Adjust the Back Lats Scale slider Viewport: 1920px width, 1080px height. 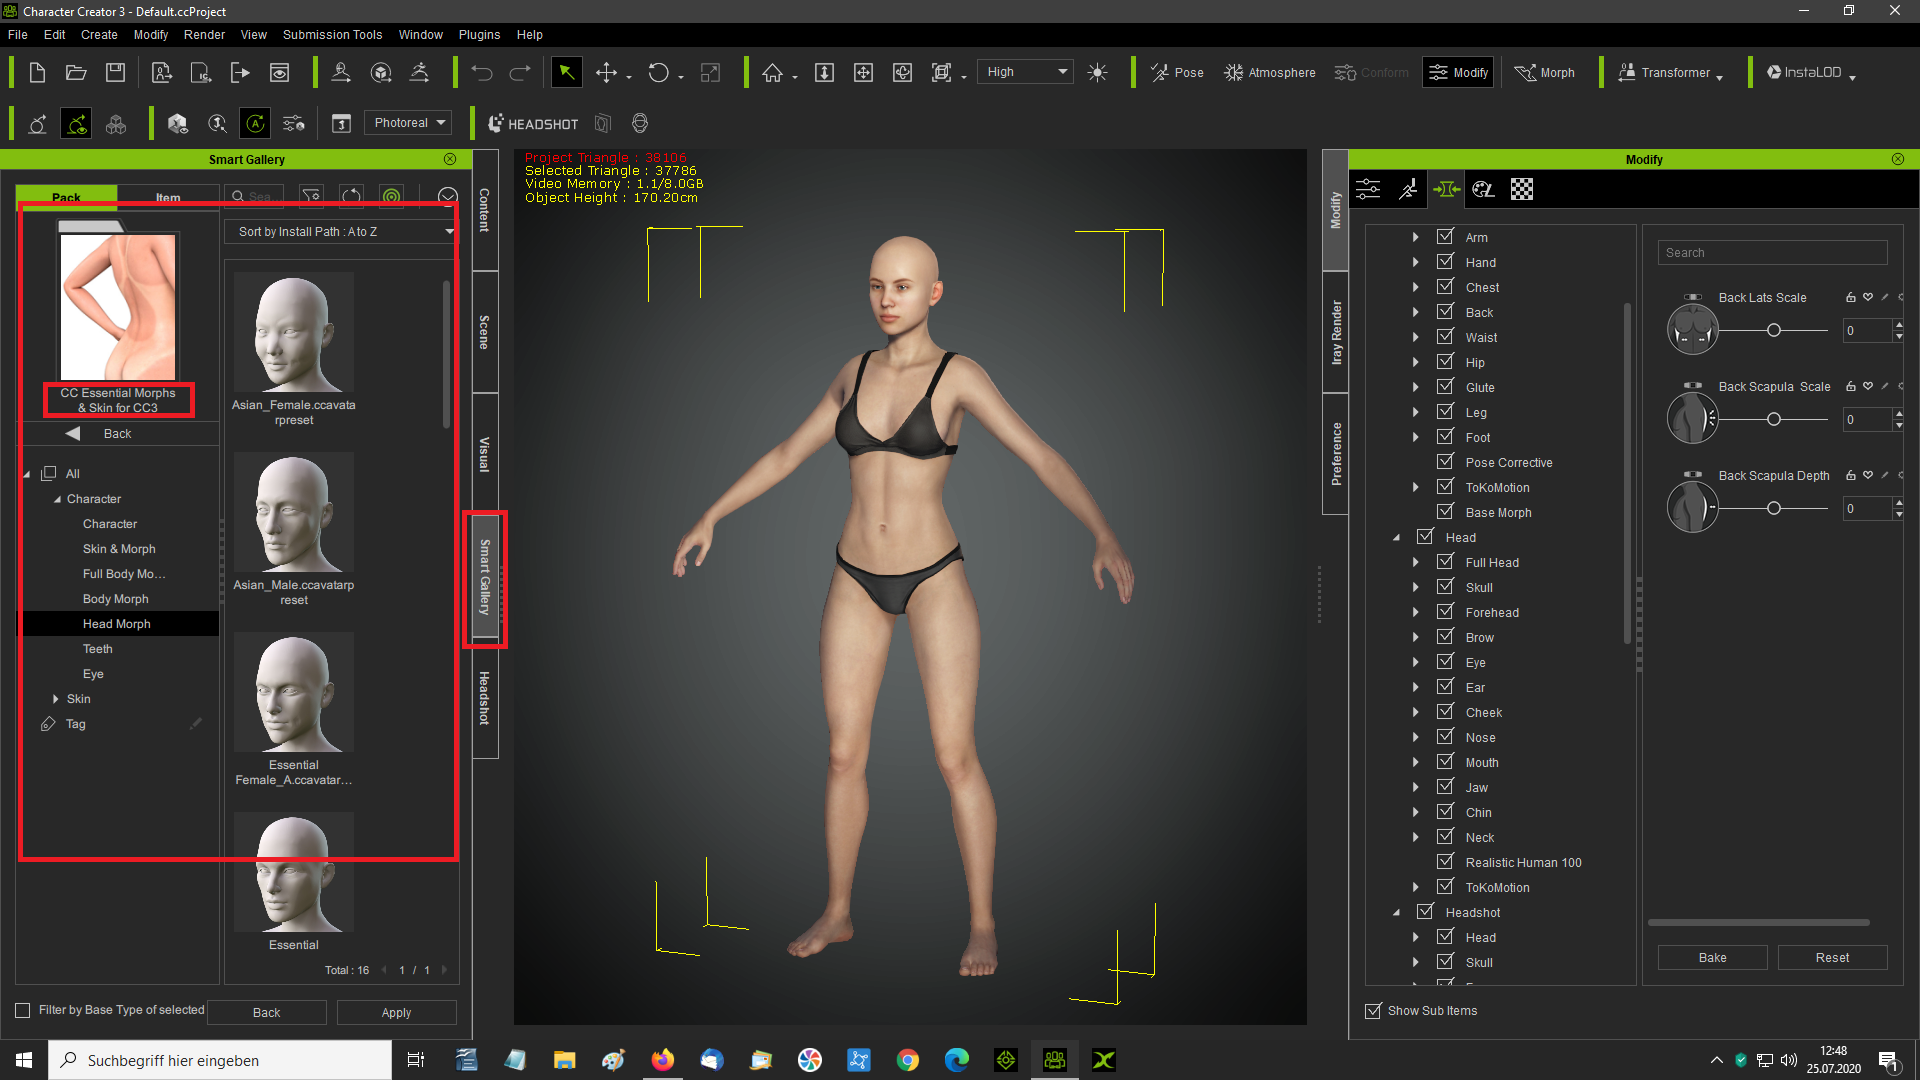click(x=1773, y=330)
